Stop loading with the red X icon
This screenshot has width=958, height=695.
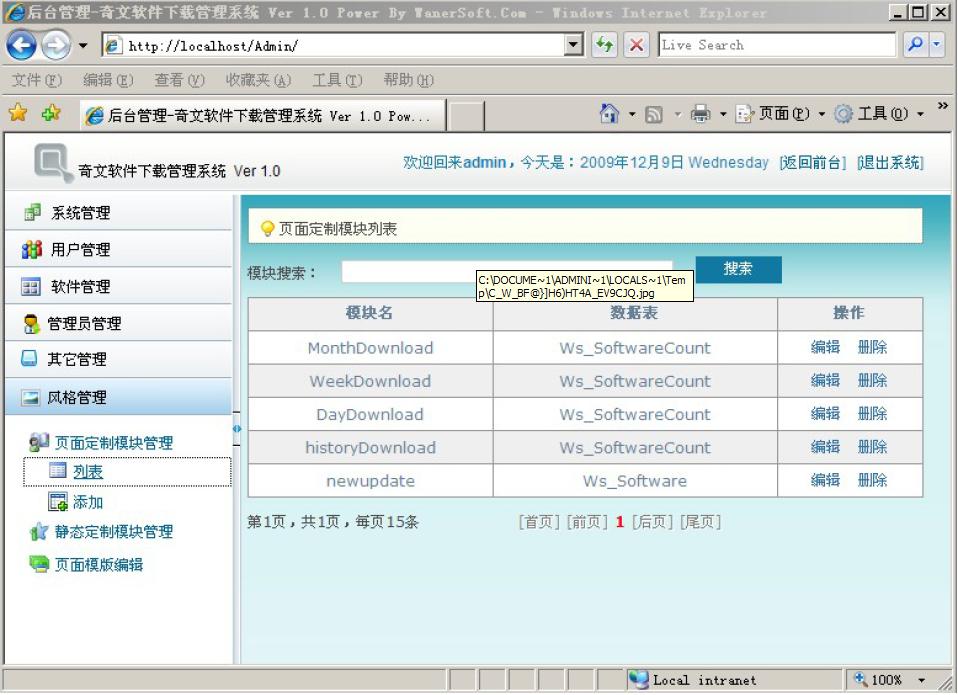tap(636, 45)
